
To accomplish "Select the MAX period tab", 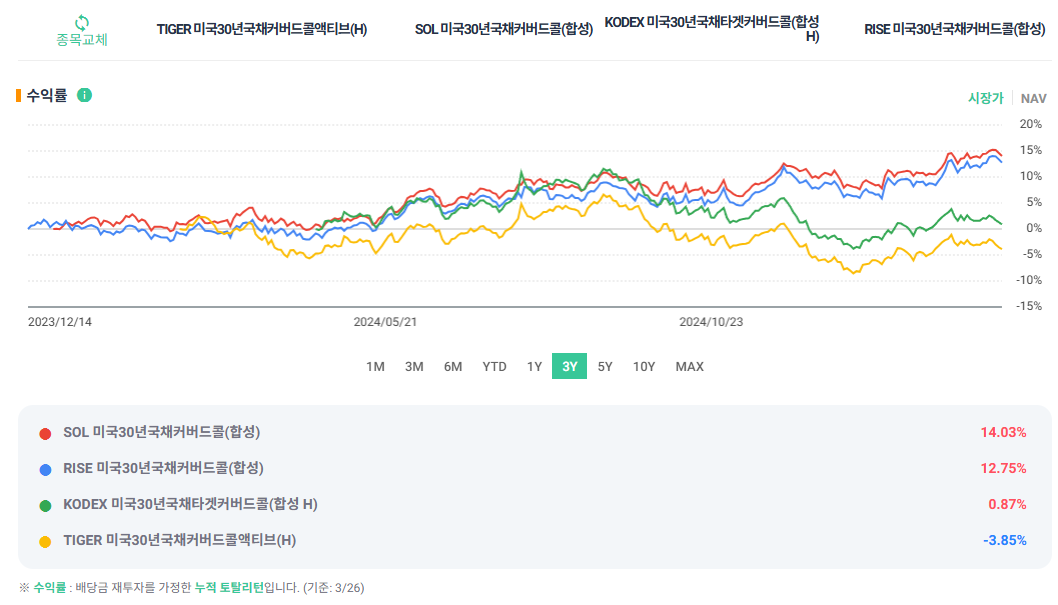I will pos(690,366).
